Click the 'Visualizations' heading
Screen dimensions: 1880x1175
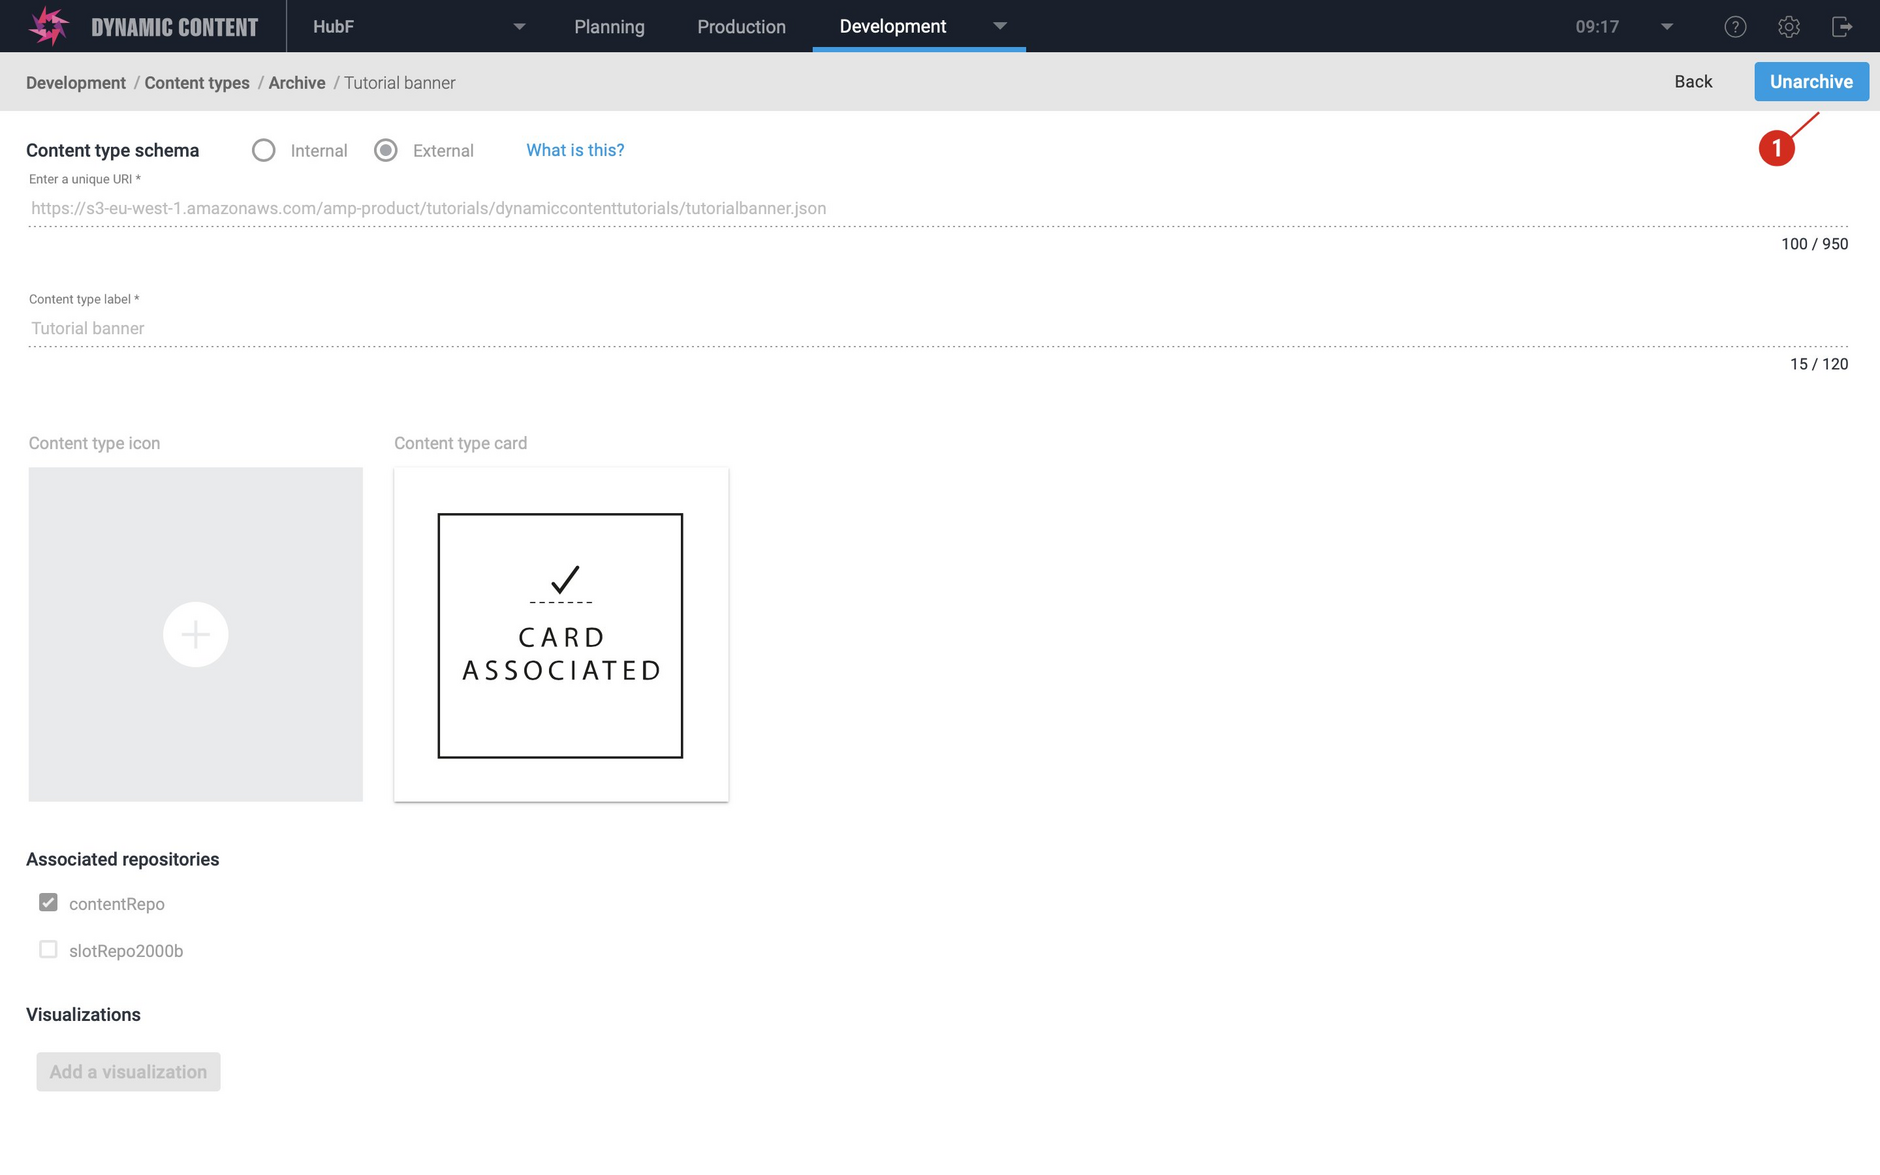tap(83, 1014)
